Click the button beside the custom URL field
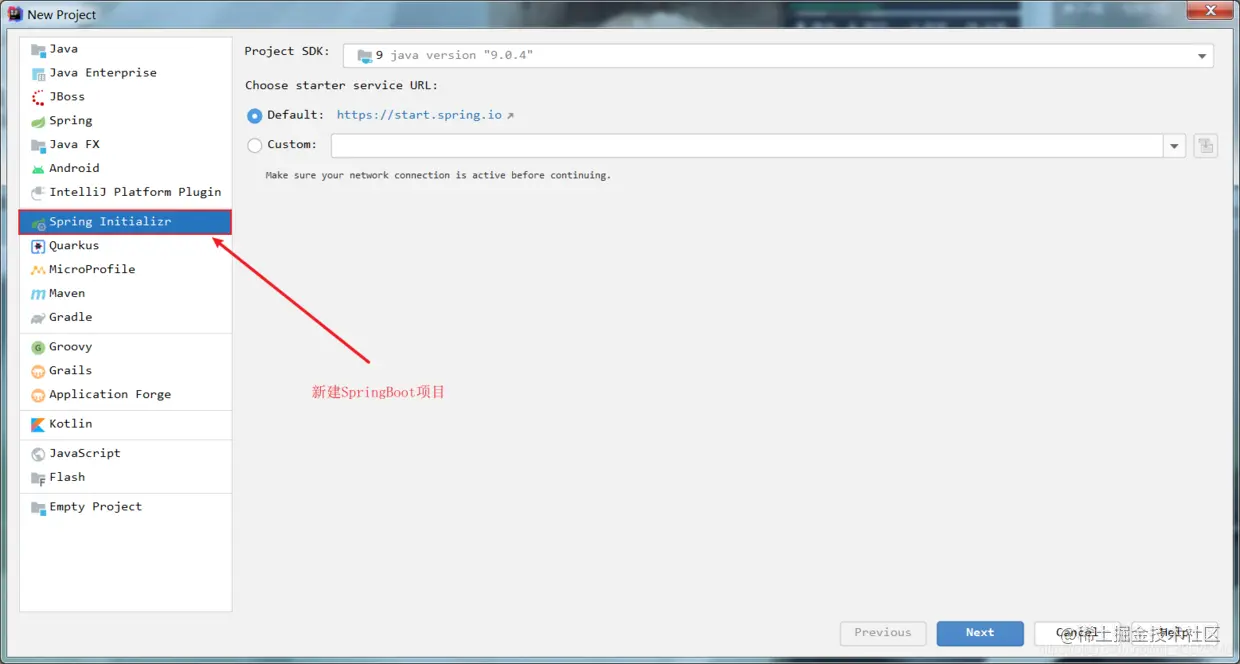 [x=1205, y=146]
